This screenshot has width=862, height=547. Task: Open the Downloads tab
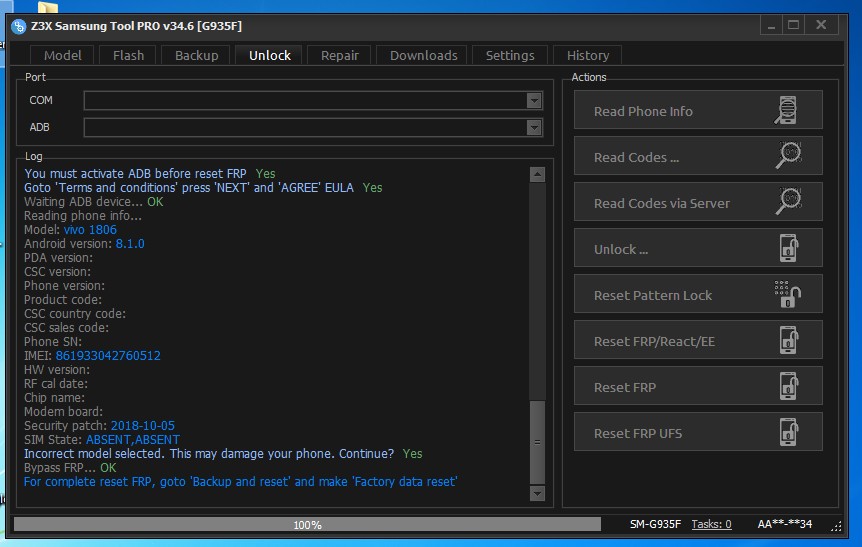pyautogui.click(x=423, y=56)
